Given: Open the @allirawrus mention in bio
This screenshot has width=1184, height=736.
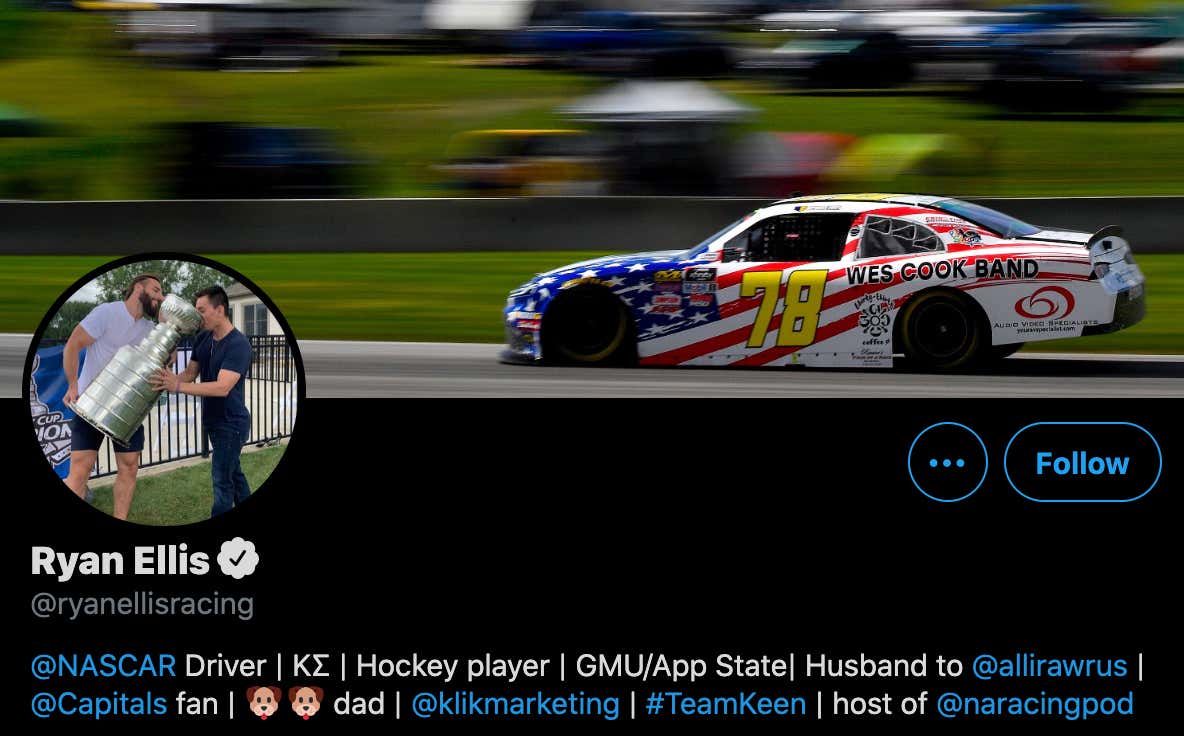Looking at the screenshot, I should (1049, 666).
